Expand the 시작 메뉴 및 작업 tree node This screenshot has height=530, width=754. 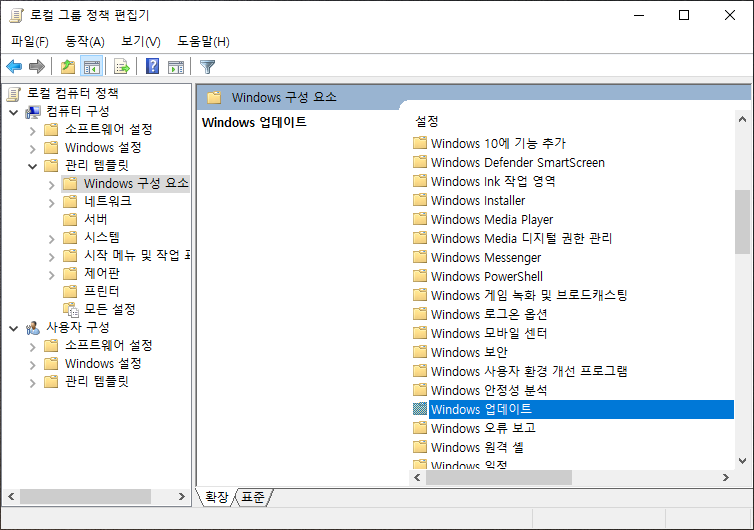(51, 257)
